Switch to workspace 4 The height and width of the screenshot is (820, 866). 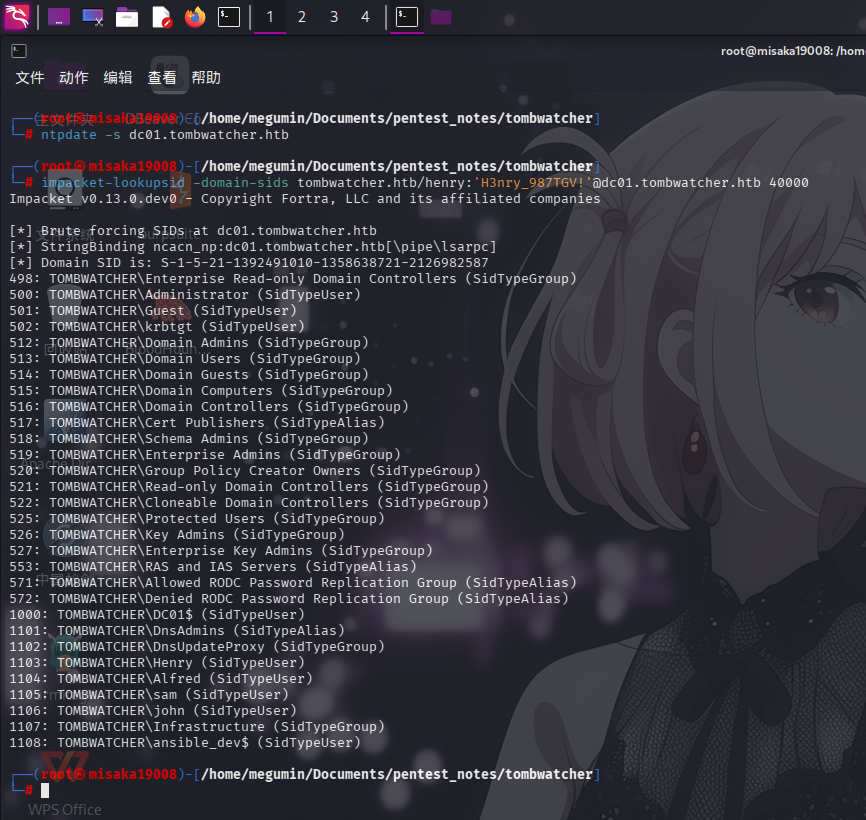tap(365, 17)
